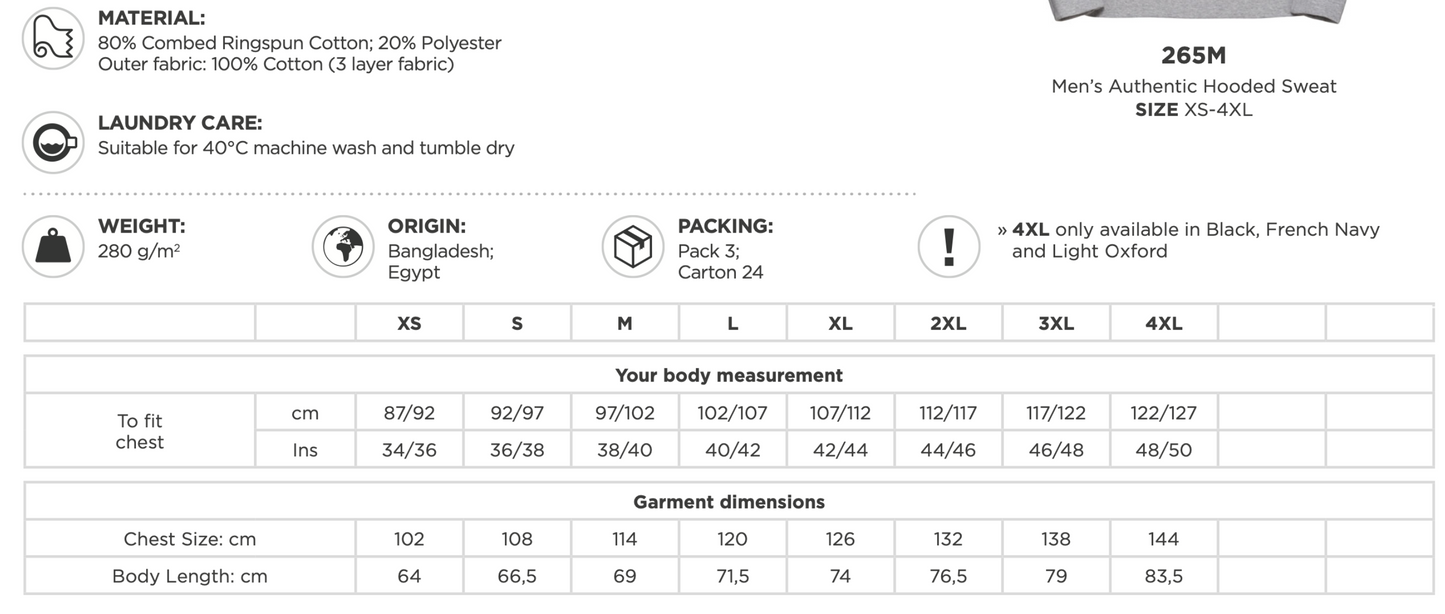This screenshot has width=1445, height=614.
Task: Click the packing box icon
Action: pos(633,246)
